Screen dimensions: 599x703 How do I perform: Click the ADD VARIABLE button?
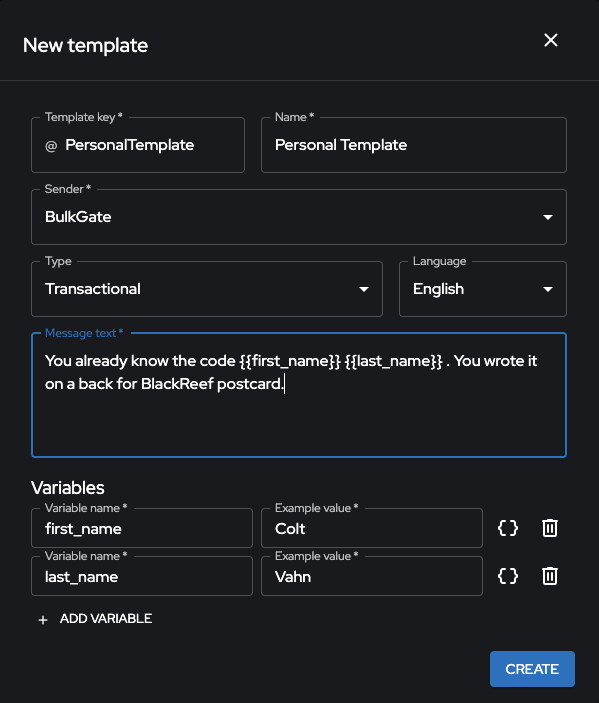[95, 619]
